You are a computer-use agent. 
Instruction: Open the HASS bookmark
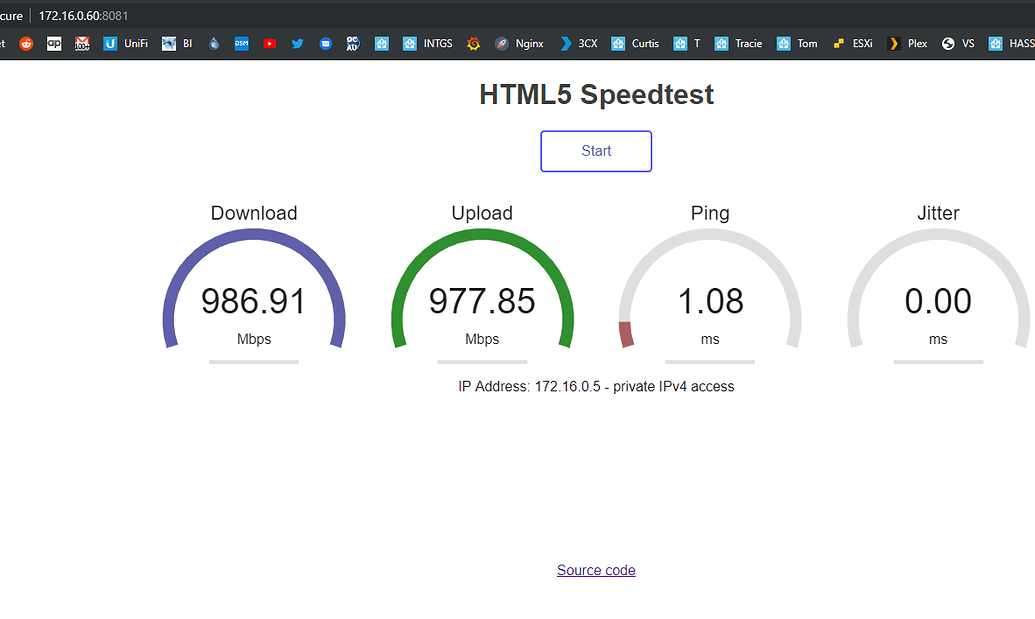(1013, 43)
